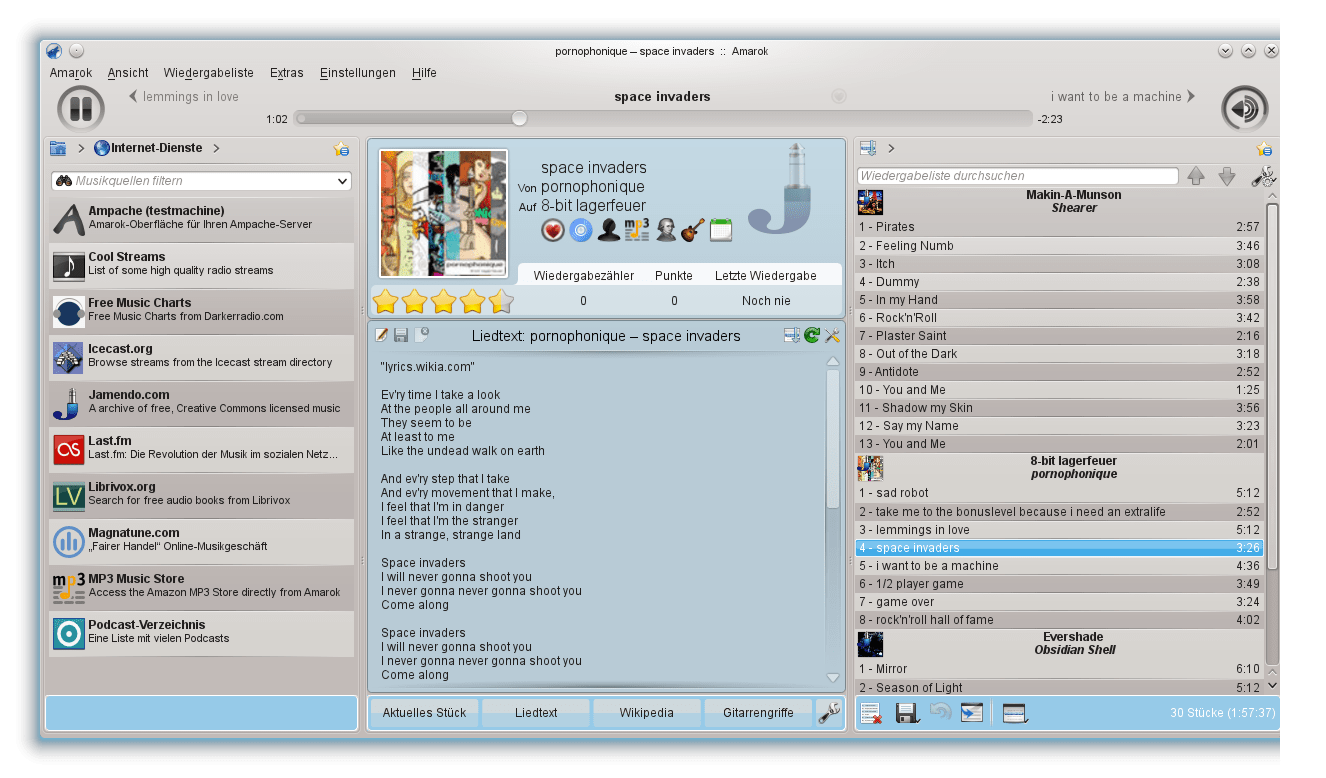Open the Cool Streams service

[x=203, y=265]
